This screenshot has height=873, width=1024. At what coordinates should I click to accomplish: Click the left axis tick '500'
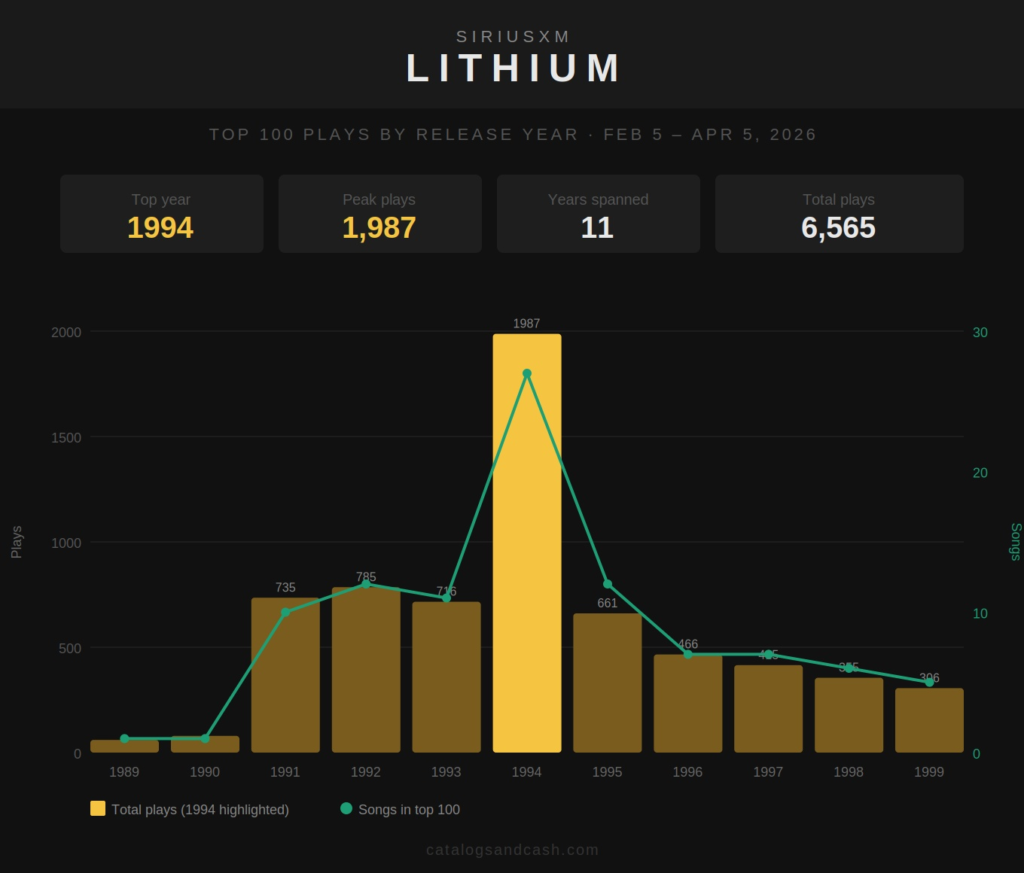(x=70, y=648)
